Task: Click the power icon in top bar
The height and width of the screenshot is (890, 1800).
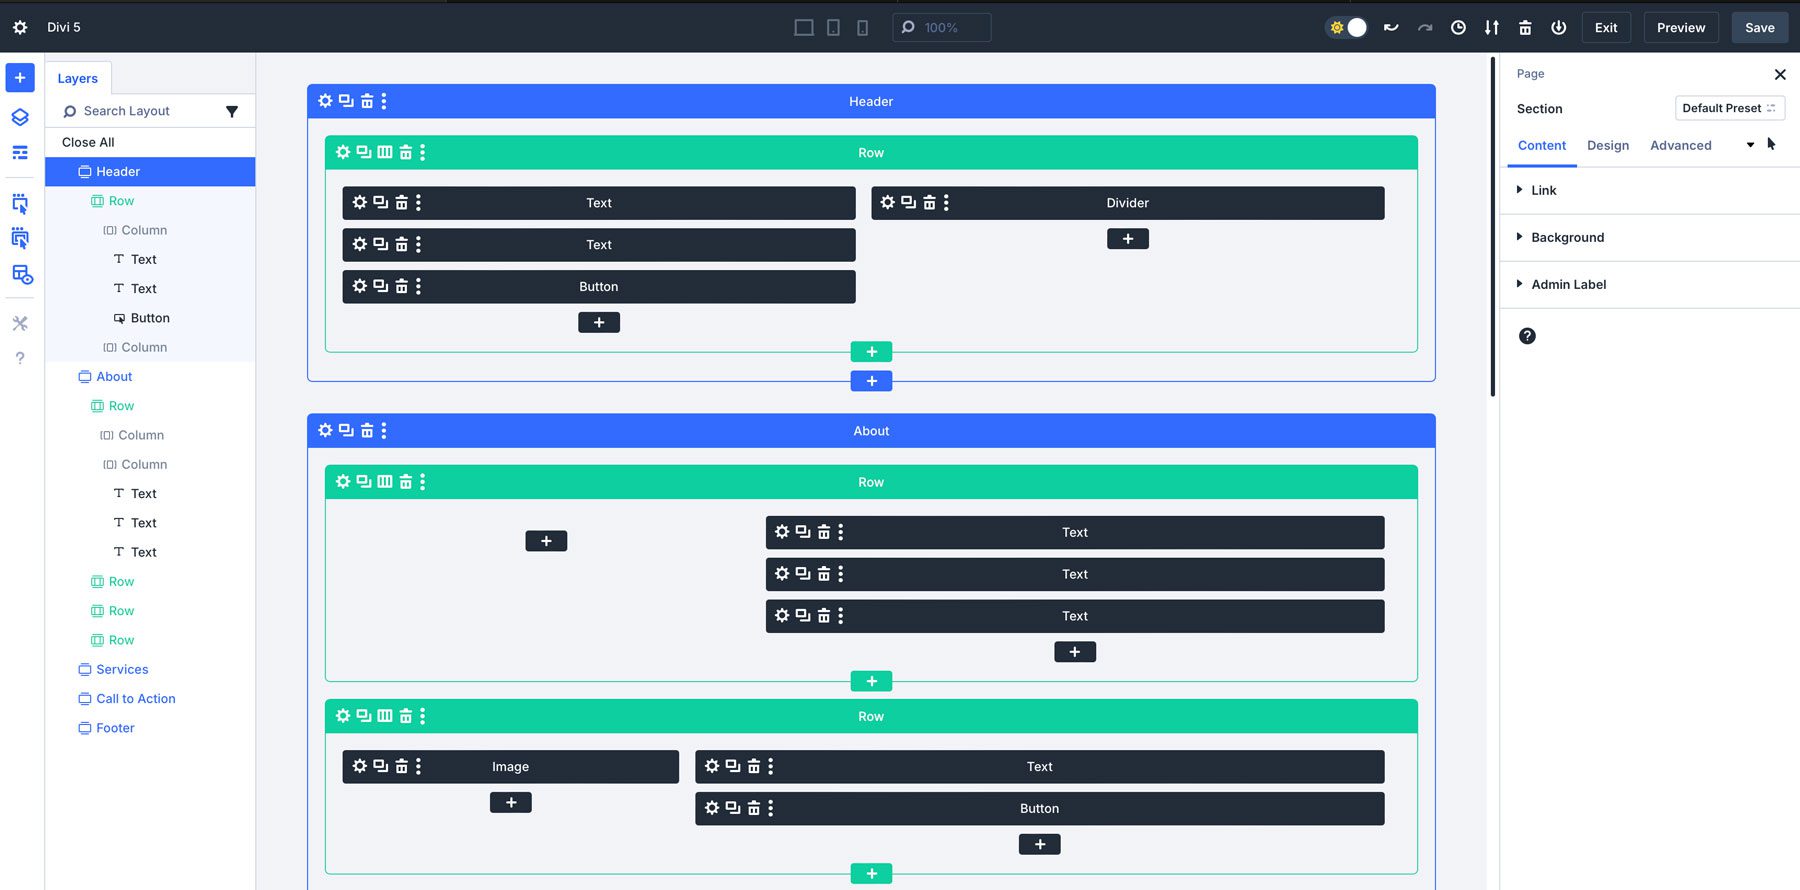Action: pos(1558,27)
